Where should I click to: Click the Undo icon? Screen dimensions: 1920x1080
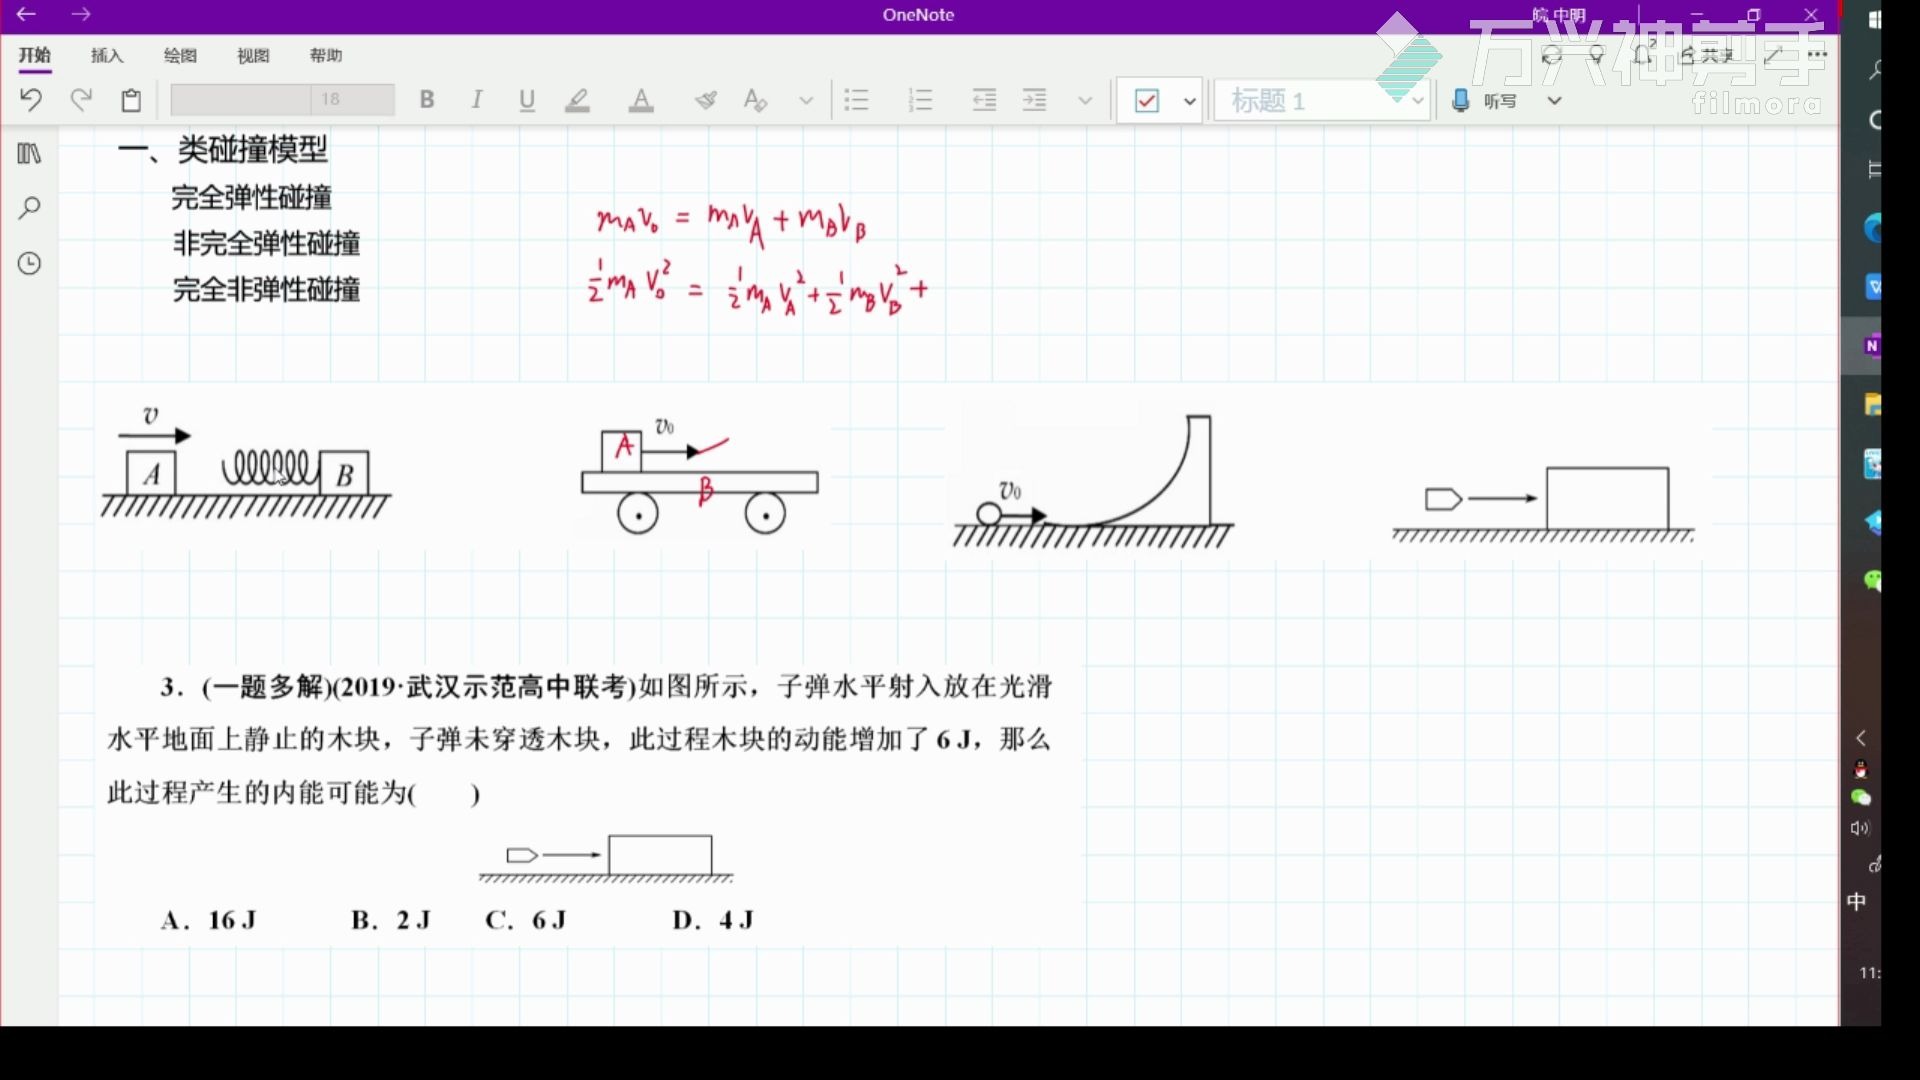point(30,100)
